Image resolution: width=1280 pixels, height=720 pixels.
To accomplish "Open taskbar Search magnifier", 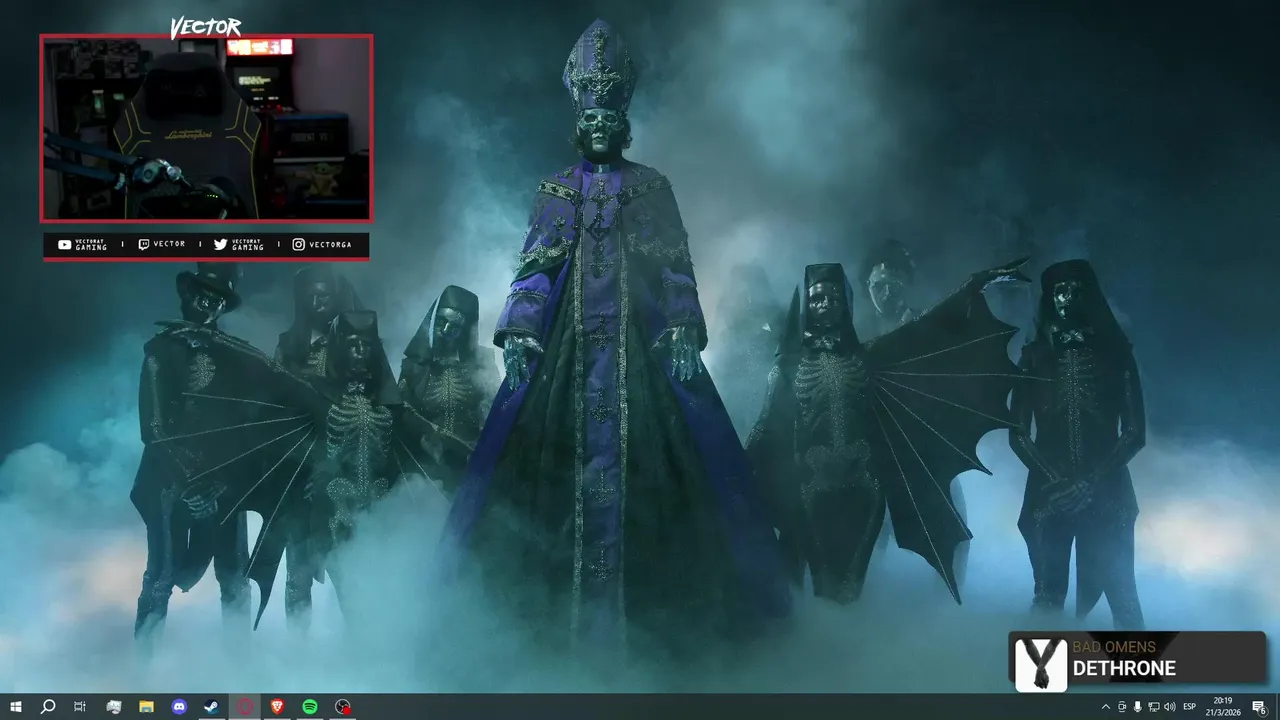I will tap(47, 707).
